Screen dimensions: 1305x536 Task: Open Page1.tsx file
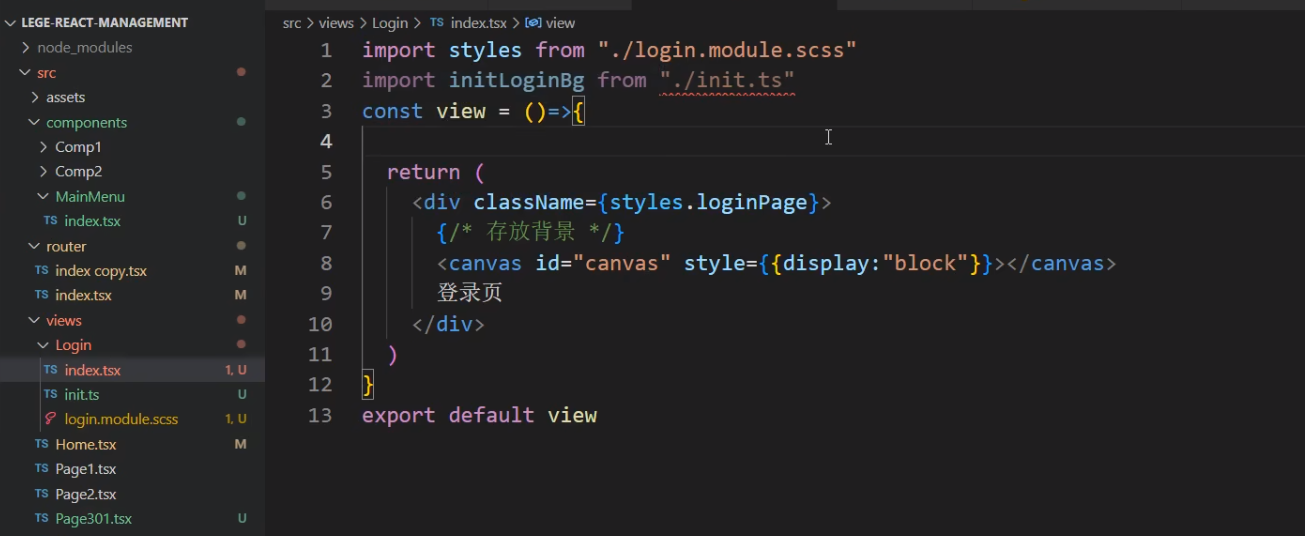[86, 469]
